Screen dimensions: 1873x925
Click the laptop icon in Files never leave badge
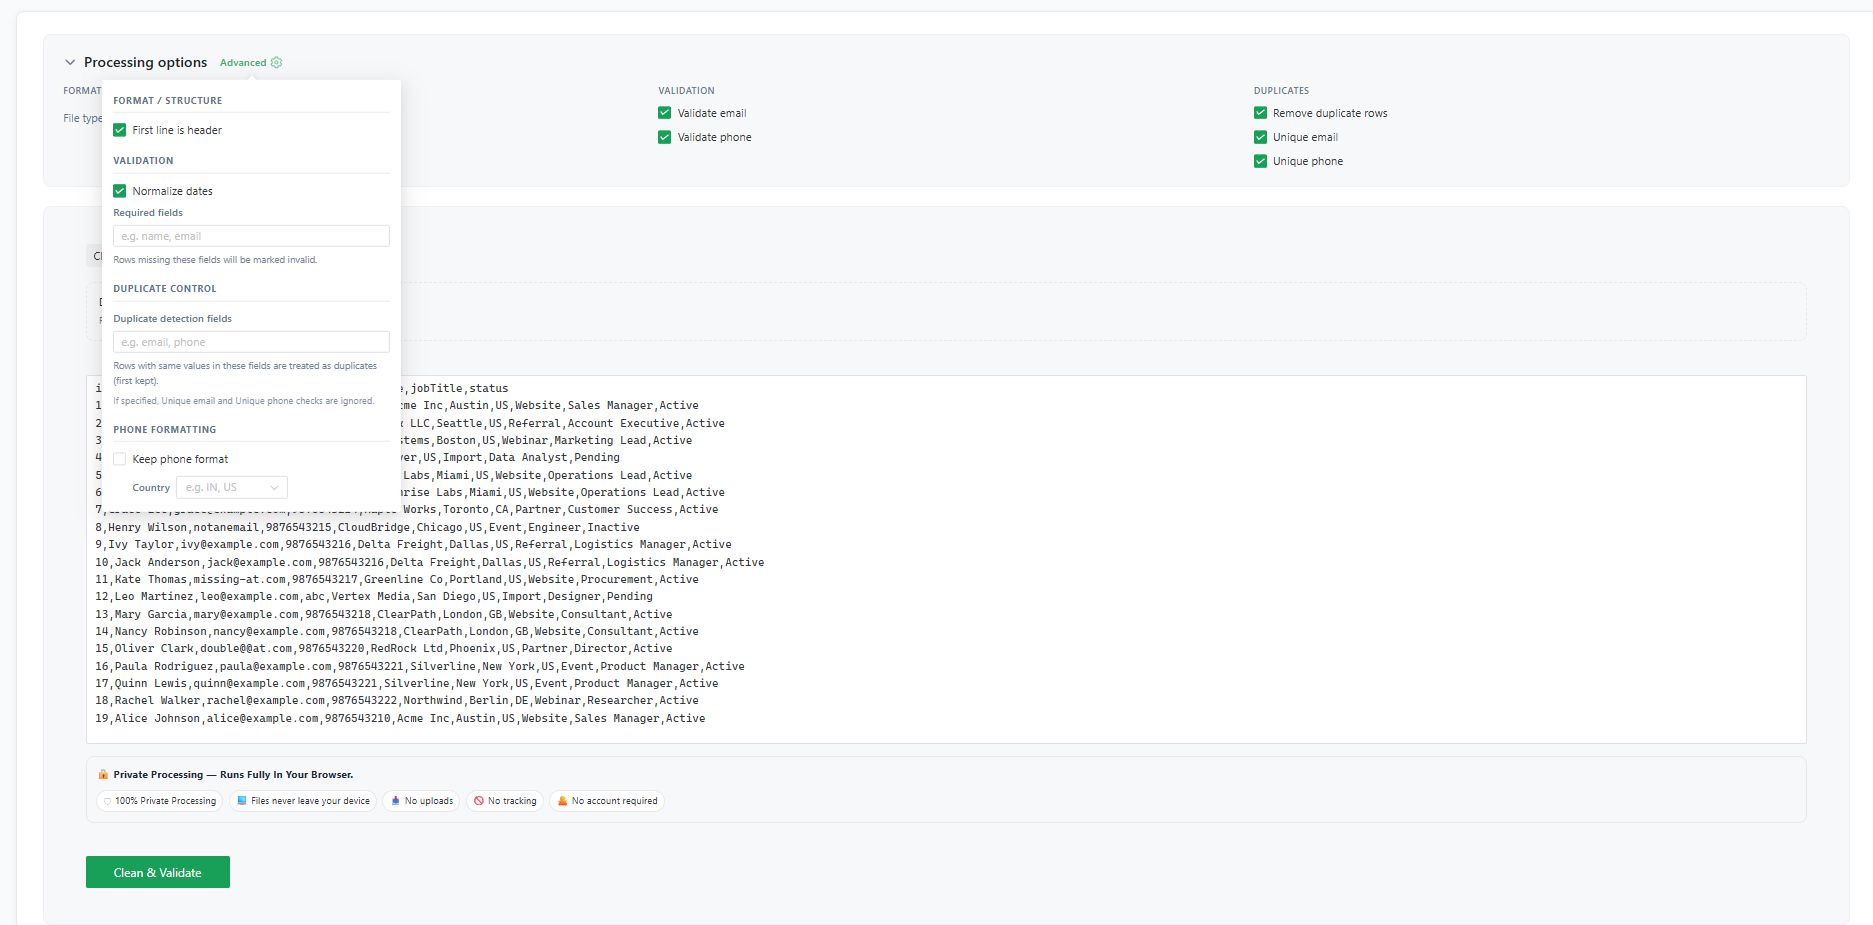point(242,800)
